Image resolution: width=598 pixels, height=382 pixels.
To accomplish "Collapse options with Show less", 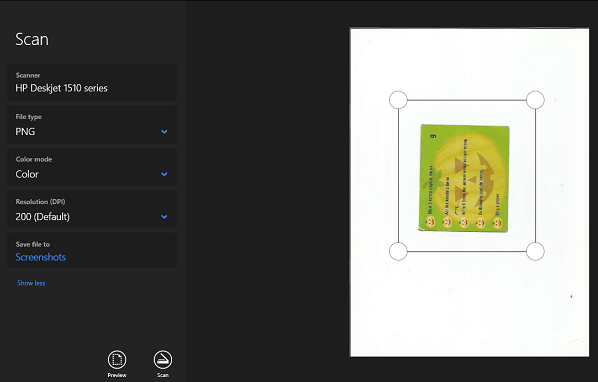I will click(x=31, y=283).
